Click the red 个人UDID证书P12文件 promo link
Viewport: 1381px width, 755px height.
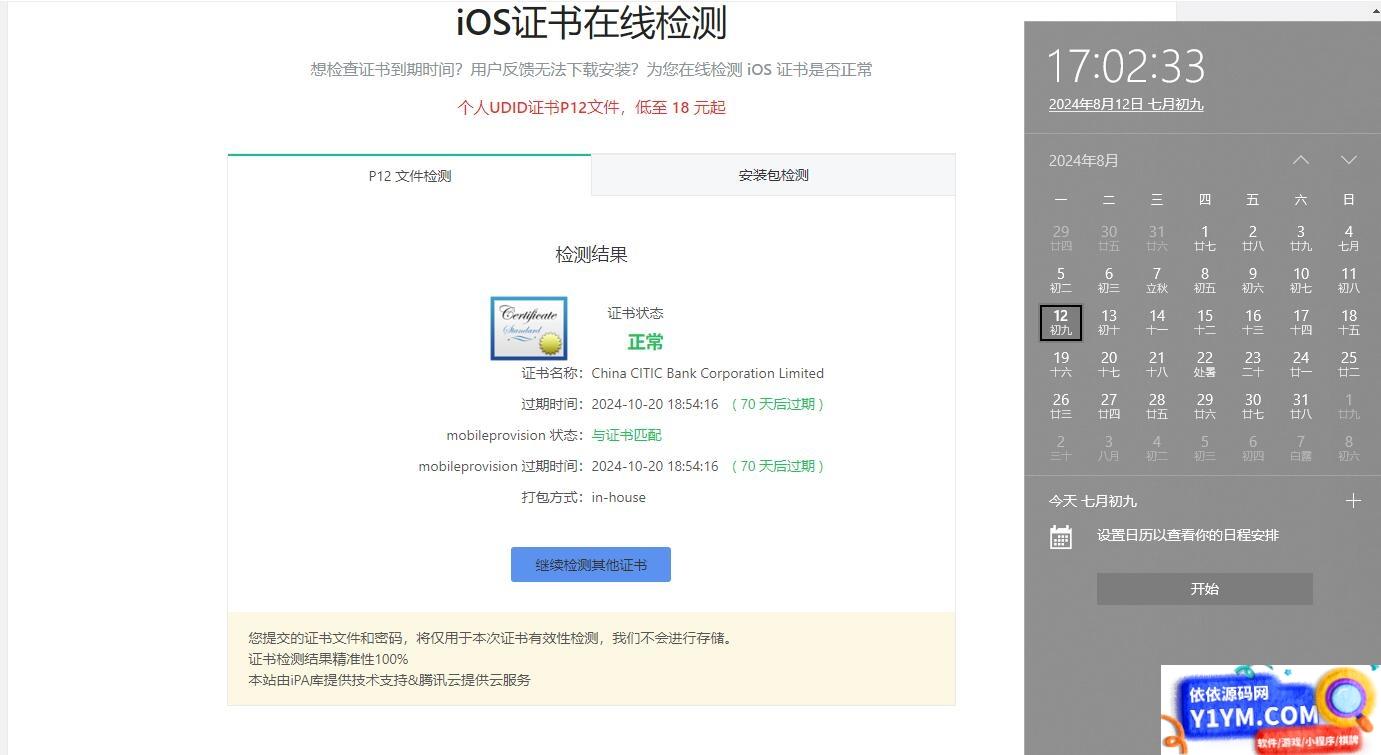591,107
